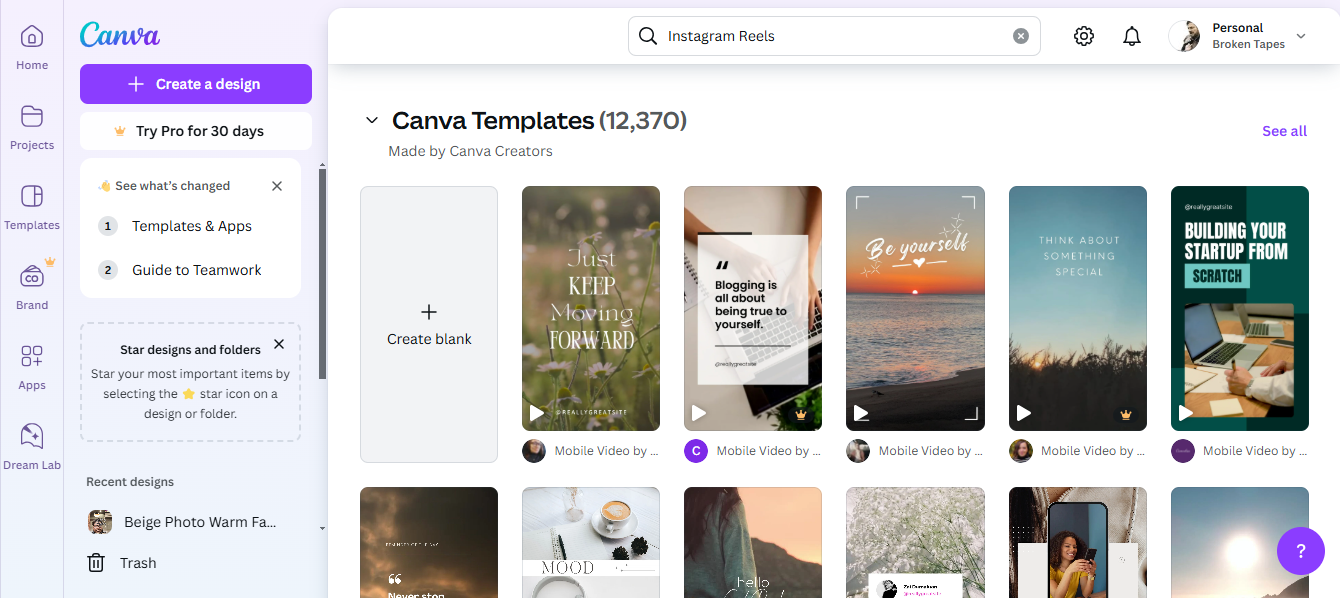Open Building Your Startup From Scratch template
This screenshot has width=1340, height=598.
click(1240, 308)
